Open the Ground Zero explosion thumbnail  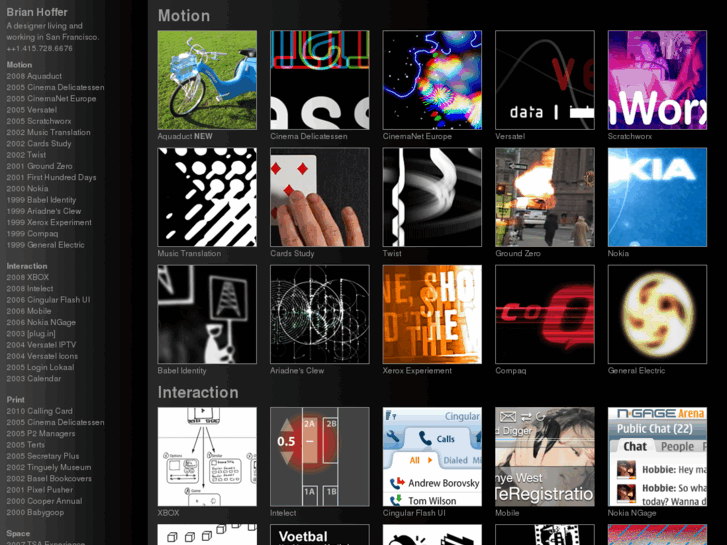pyautogui.click(x=545, y=197)
